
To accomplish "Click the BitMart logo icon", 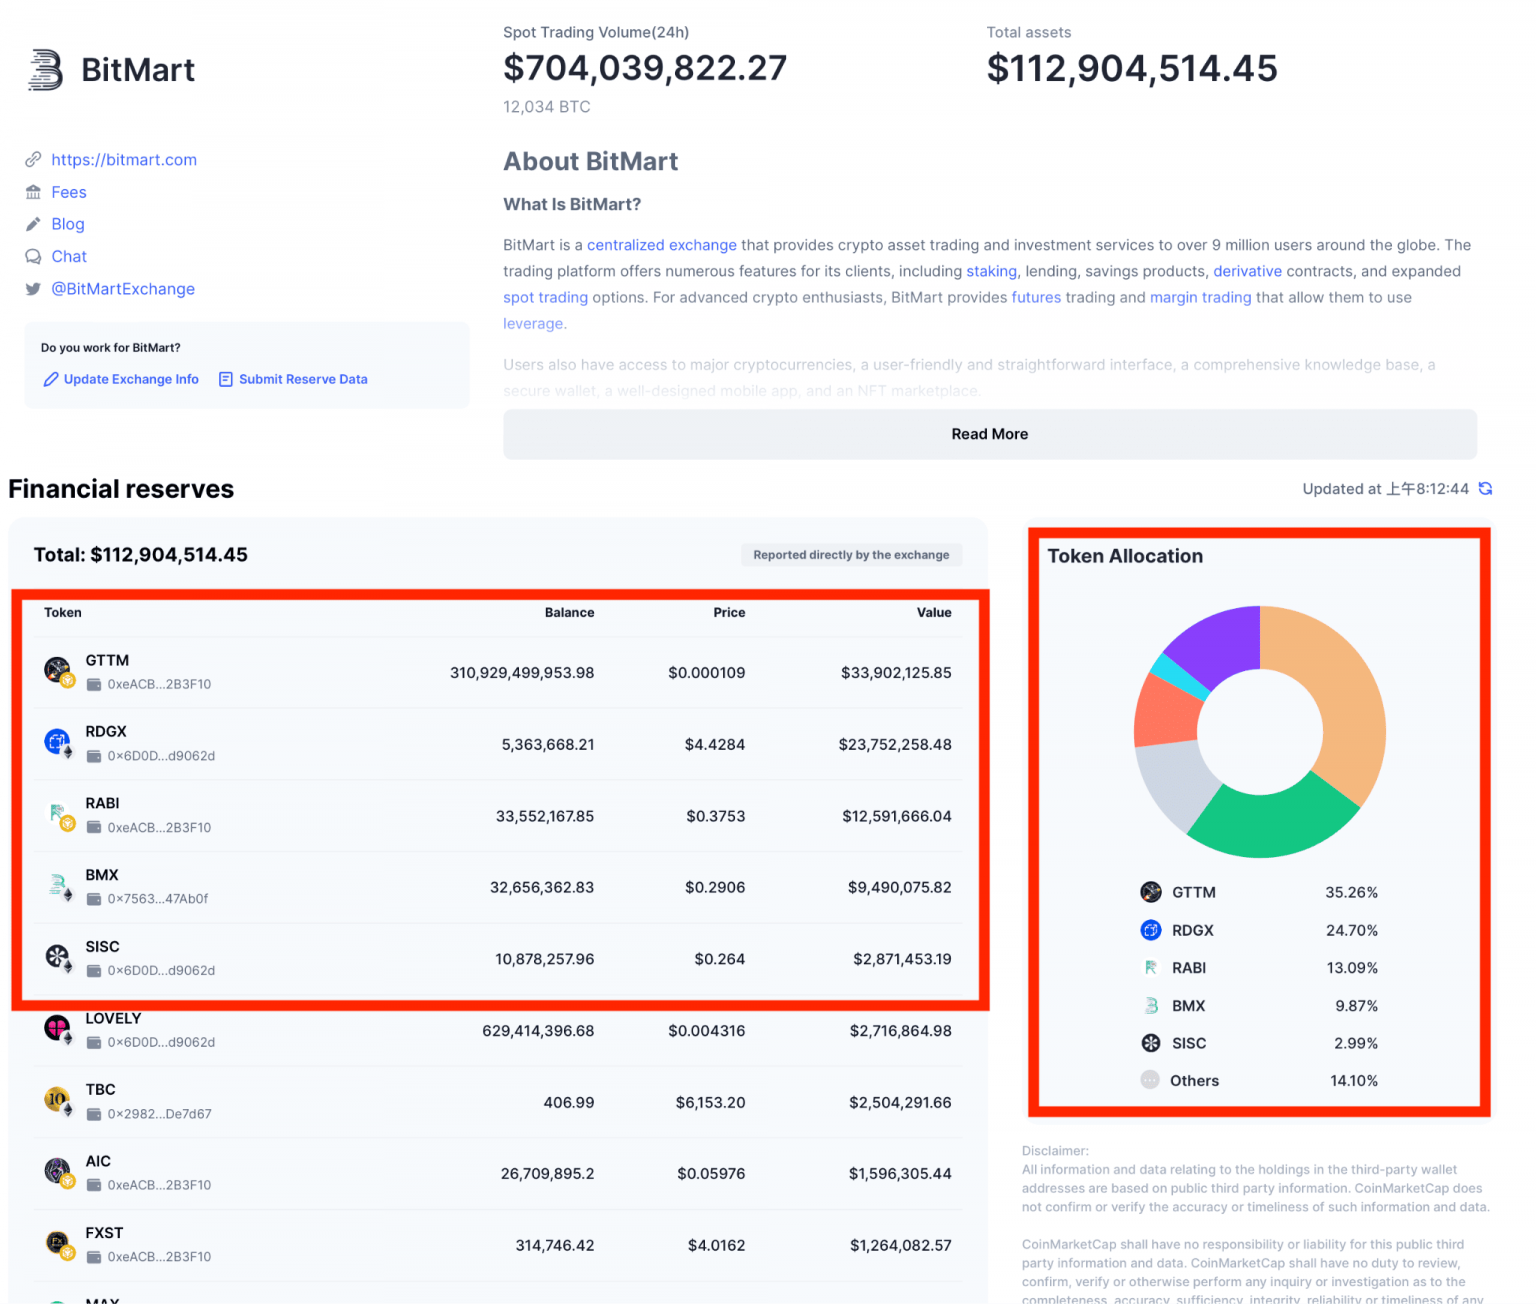I will tap(47, 68).
